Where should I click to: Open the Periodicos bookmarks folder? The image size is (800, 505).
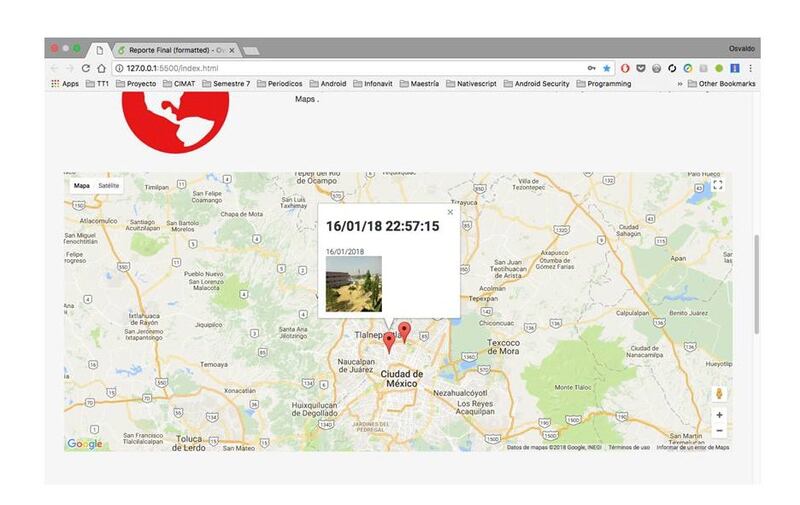[x=280, y=84]
